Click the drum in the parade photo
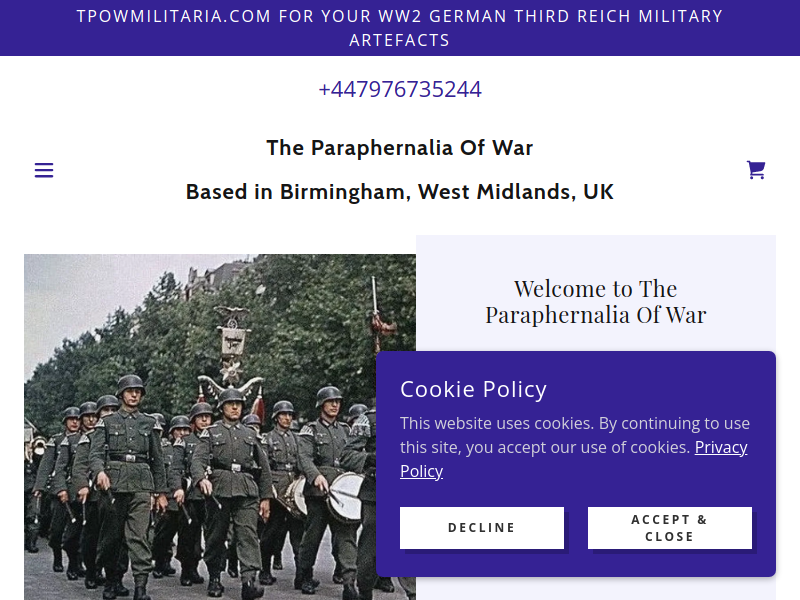The height and width of the screenshot is (600, 800). point(345,496)
